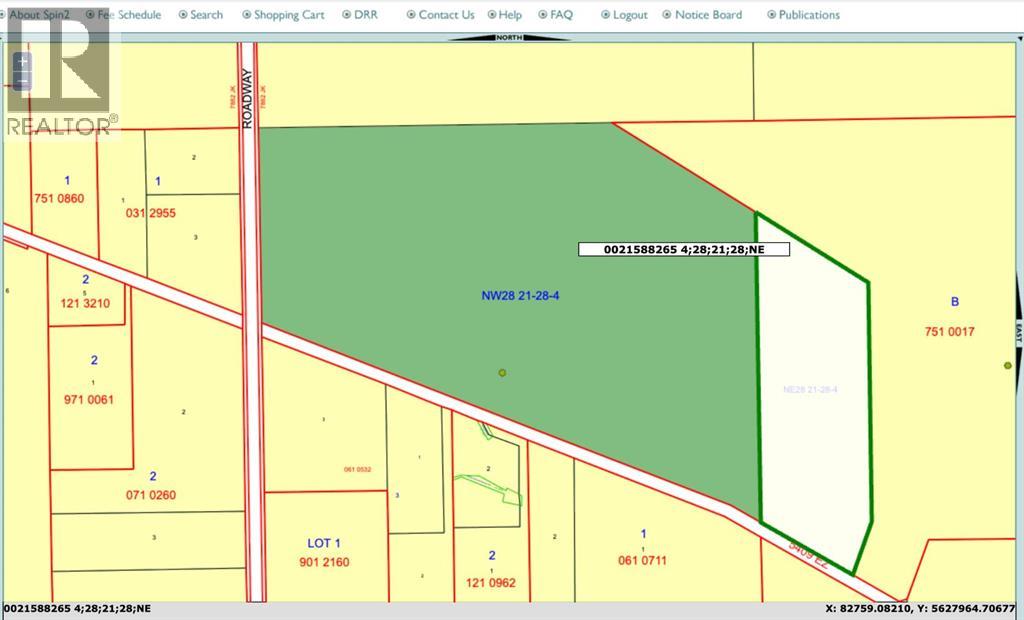1024x620 pixels.
Task: Select plan label 061 0711
Action: (642, 560)
